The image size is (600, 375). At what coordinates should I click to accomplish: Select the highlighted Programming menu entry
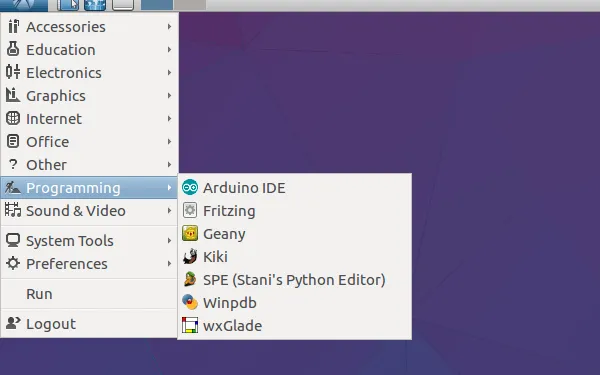[89, 188]
